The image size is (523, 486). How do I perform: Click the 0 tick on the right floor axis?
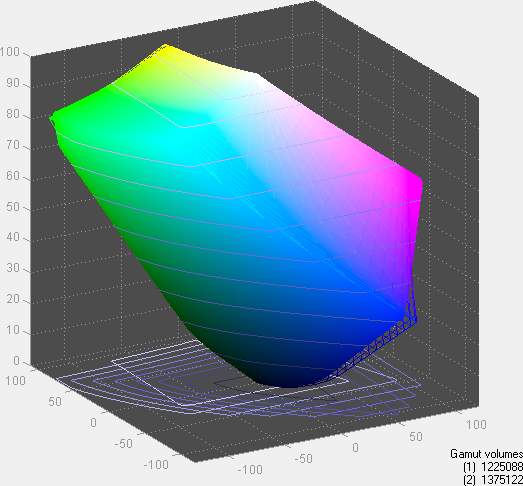355,448
